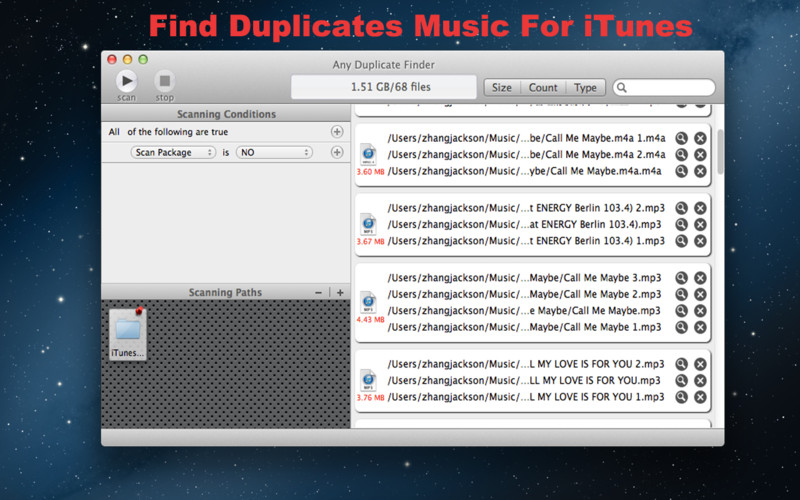Stop the scan with the stop button

(164, 81)
